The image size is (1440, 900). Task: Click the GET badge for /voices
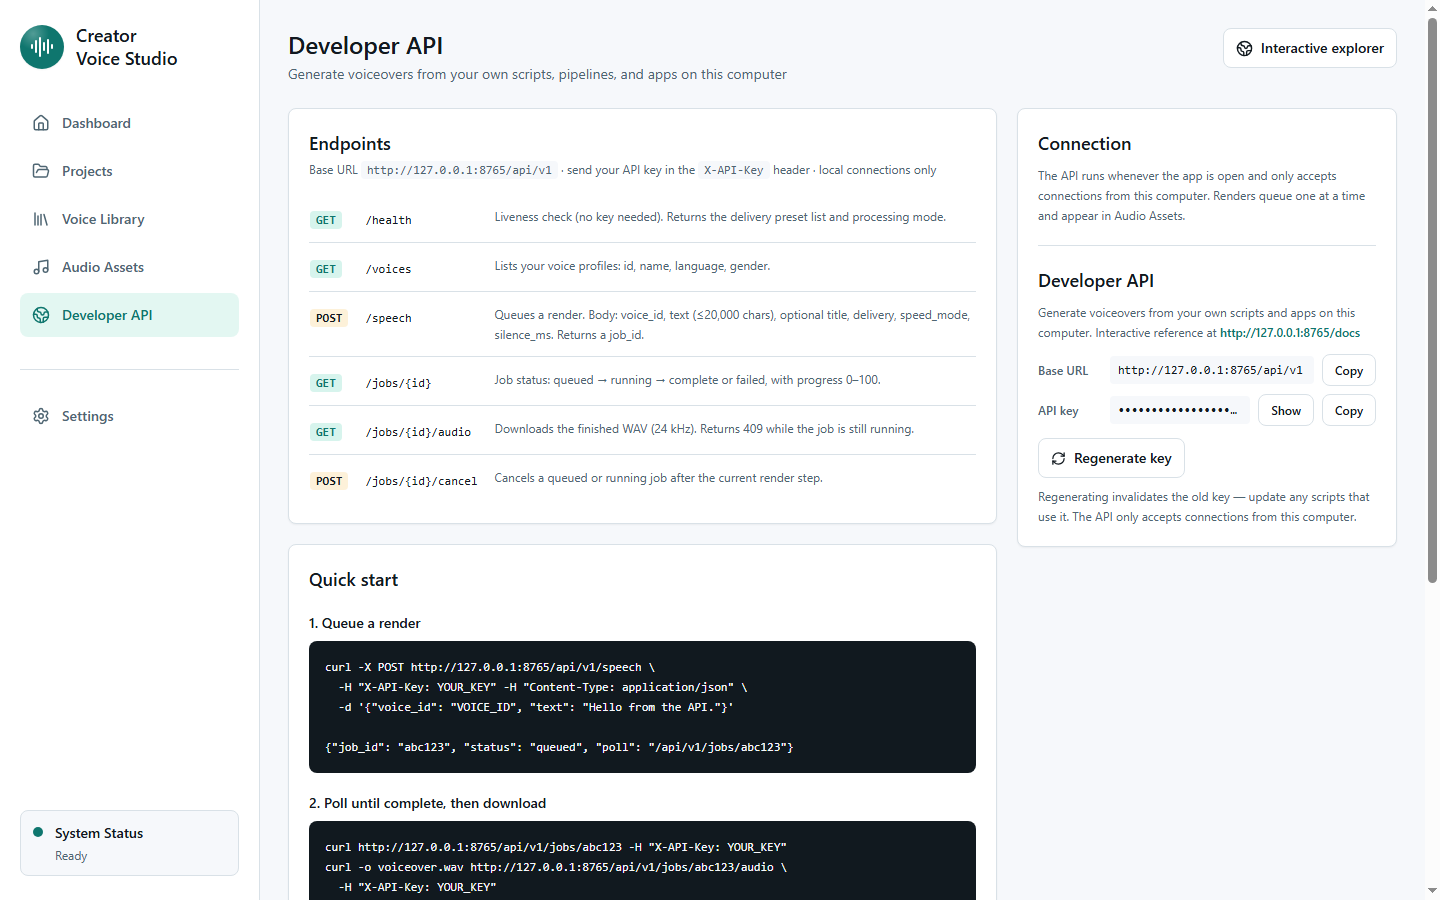326,269
